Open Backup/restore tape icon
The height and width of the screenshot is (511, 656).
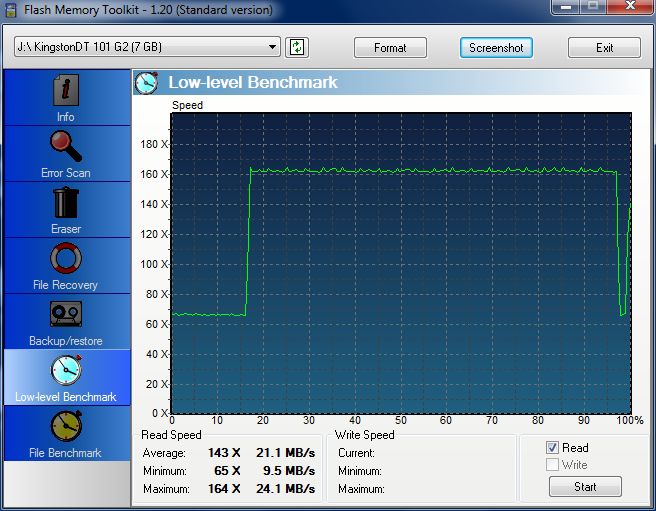[66, 313]
